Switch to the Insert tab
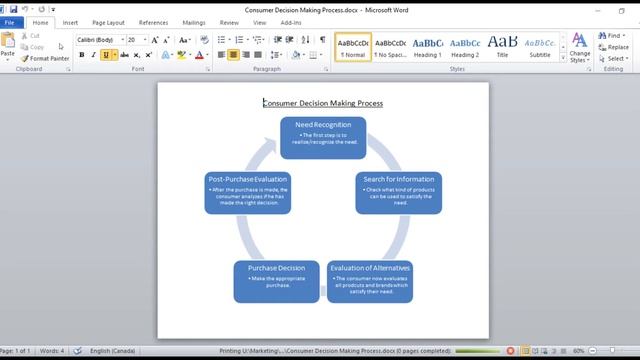The width and height of the screenshot is (640, 360). 70,23
